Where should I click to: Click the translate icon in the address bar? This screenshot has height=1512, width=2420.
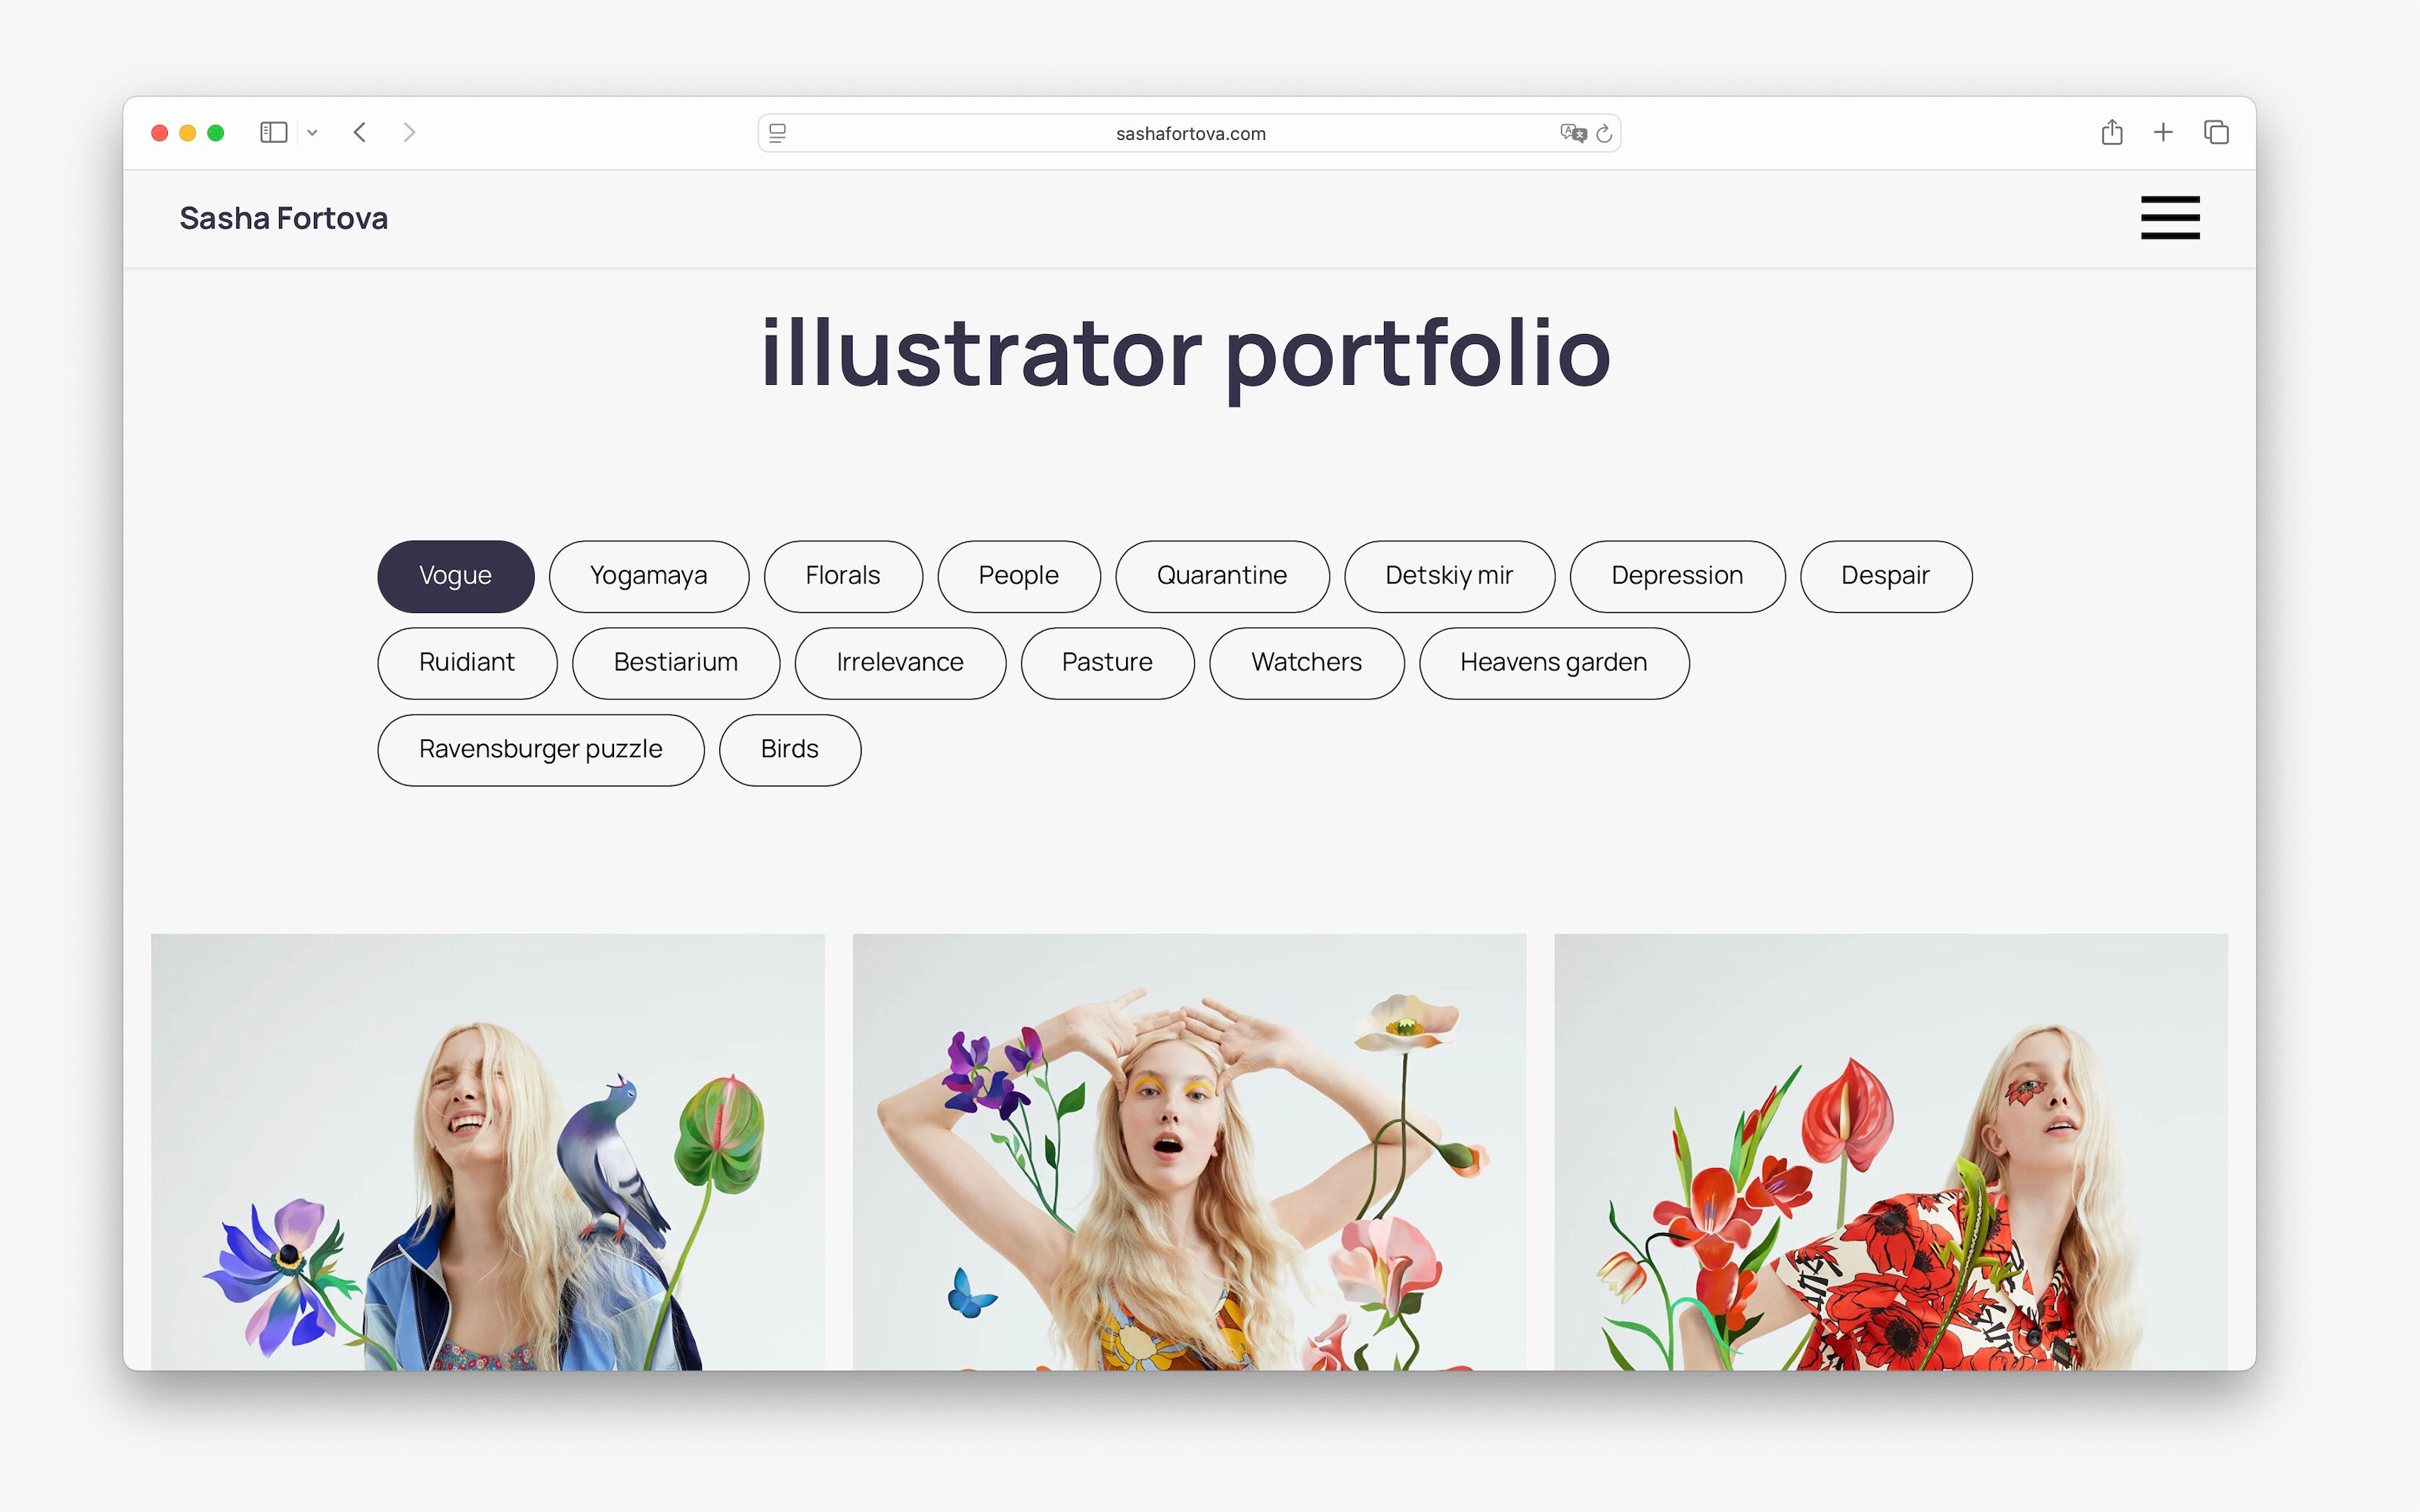(1572, 133)
